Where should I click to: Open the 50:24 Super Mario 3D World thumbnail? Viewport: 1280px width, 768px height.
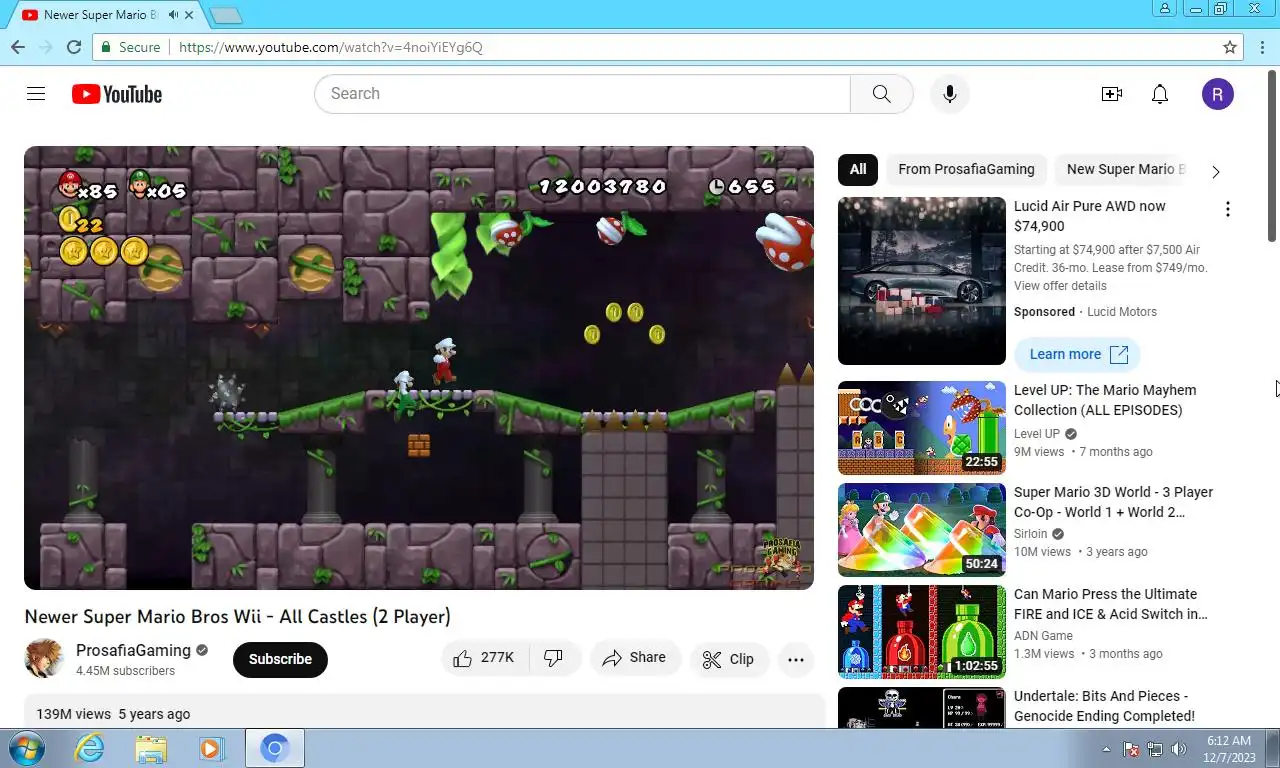(922, 530)
